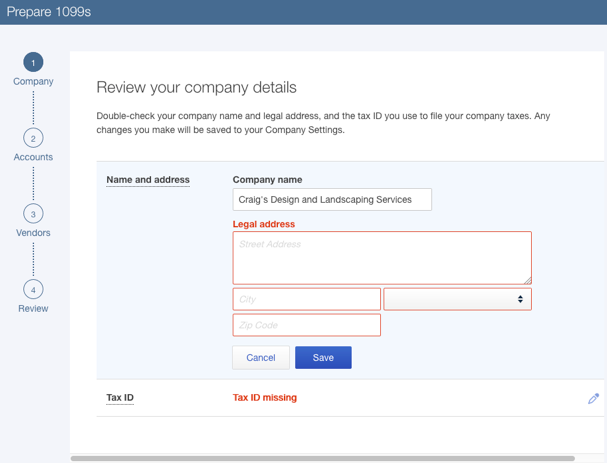Select step 2 Accounts circle
The width and height of the screenshot is (607, 463).
33,138
